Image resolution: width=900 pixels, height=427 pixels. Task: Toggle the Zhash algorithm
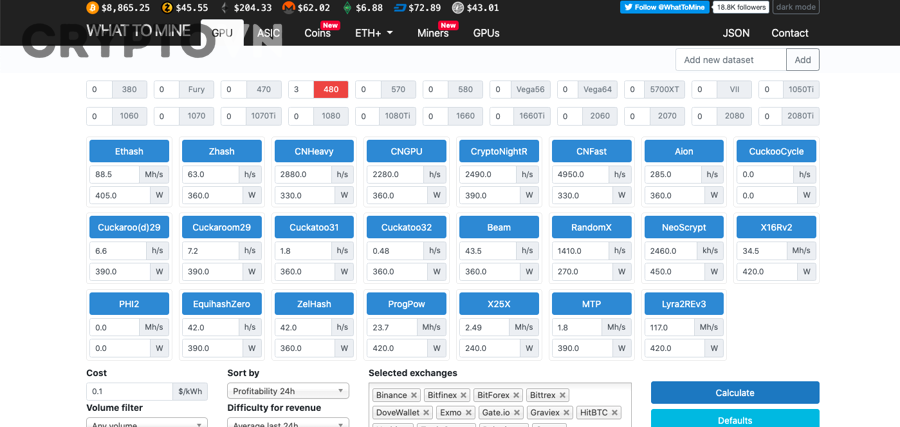pyautogui.click(x=222, y=151)
